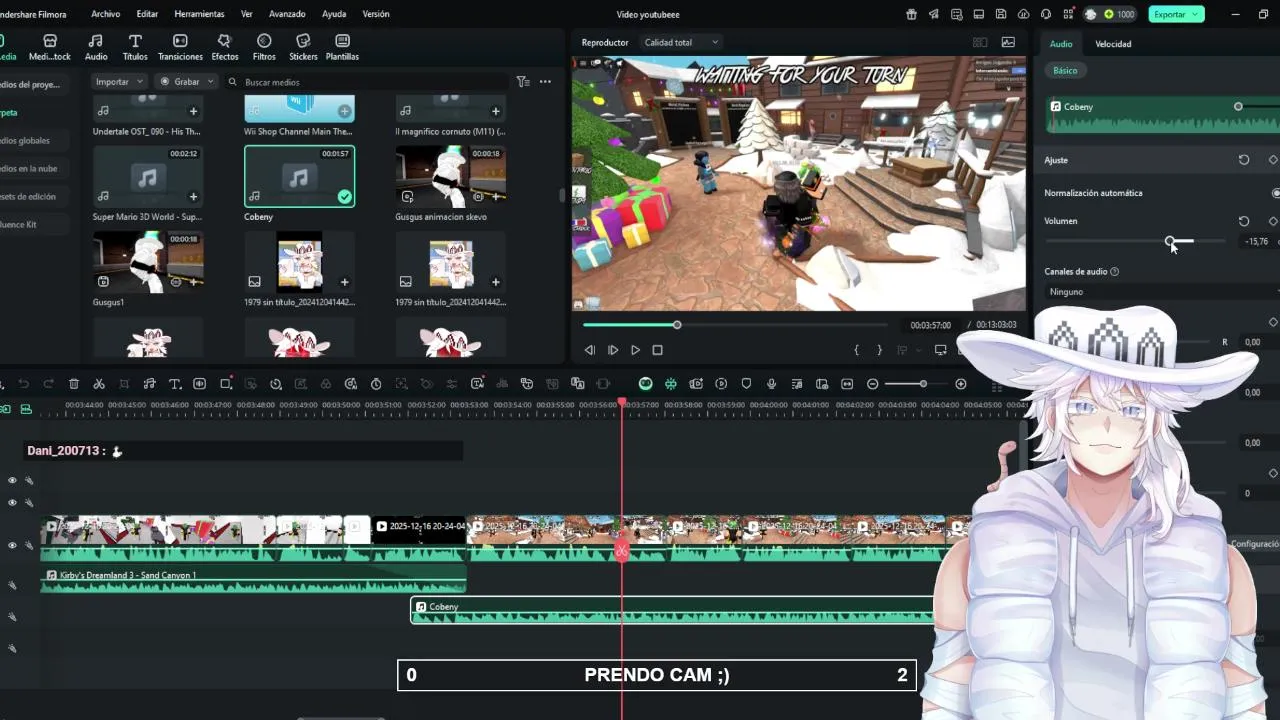Toggle eye icon of second track from top

pos(12,502)
